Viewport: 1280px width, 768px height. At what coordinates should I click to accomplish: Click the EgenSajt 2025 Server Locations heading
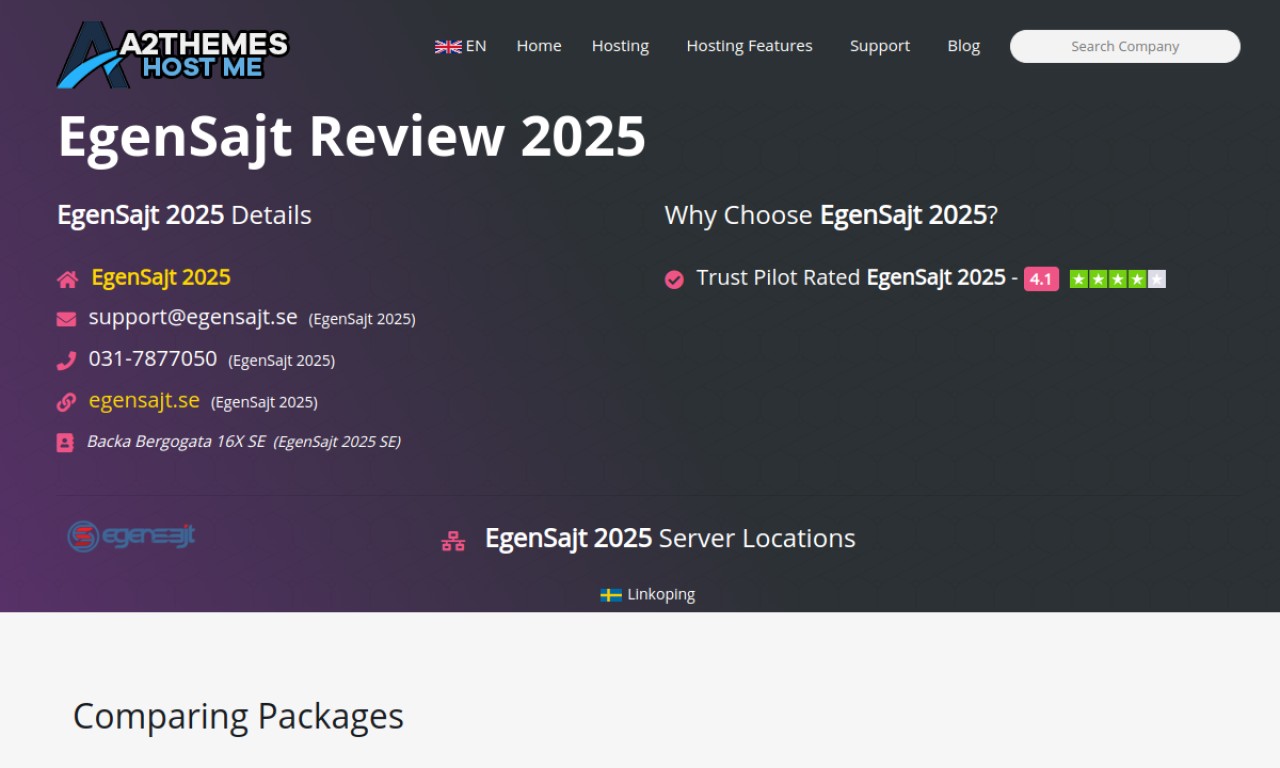pyautogui.click(x=670, y=538)
